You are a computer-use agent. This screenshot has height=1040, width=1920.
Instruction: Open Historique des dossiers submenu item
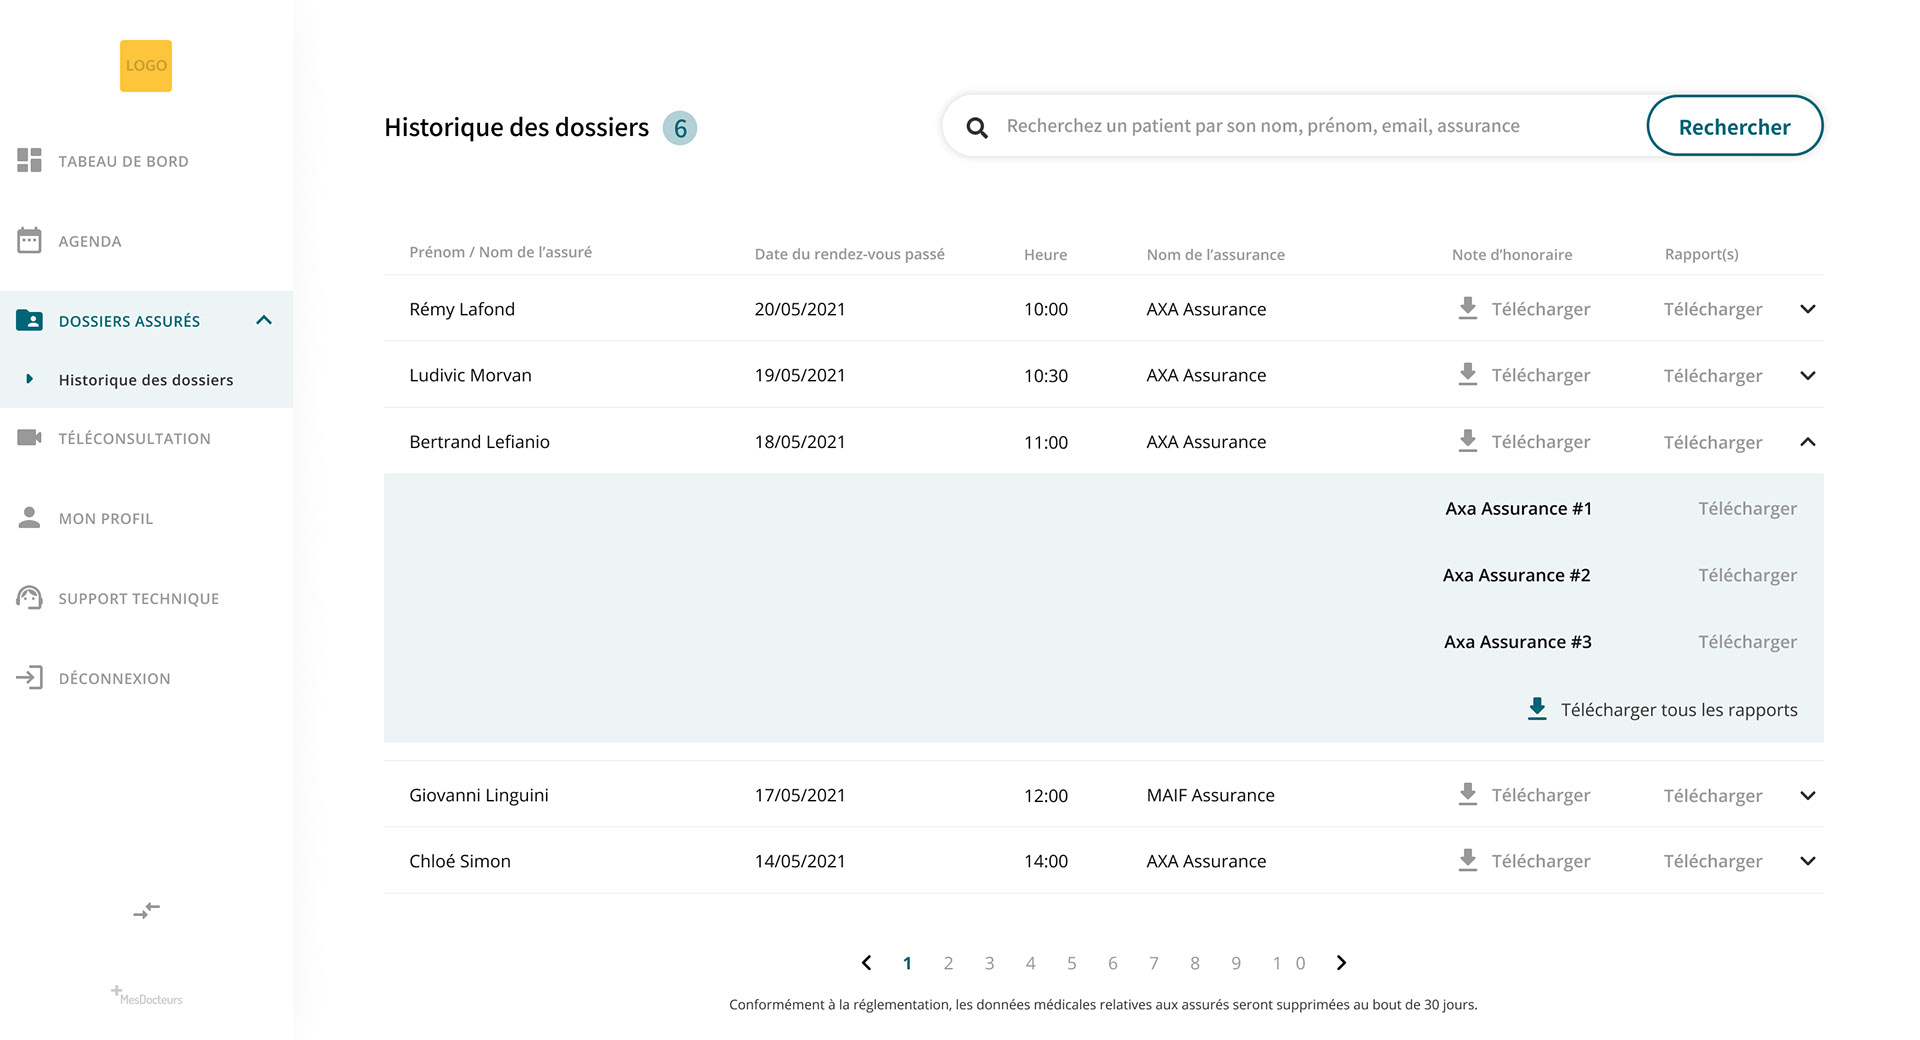click(146, 380)
